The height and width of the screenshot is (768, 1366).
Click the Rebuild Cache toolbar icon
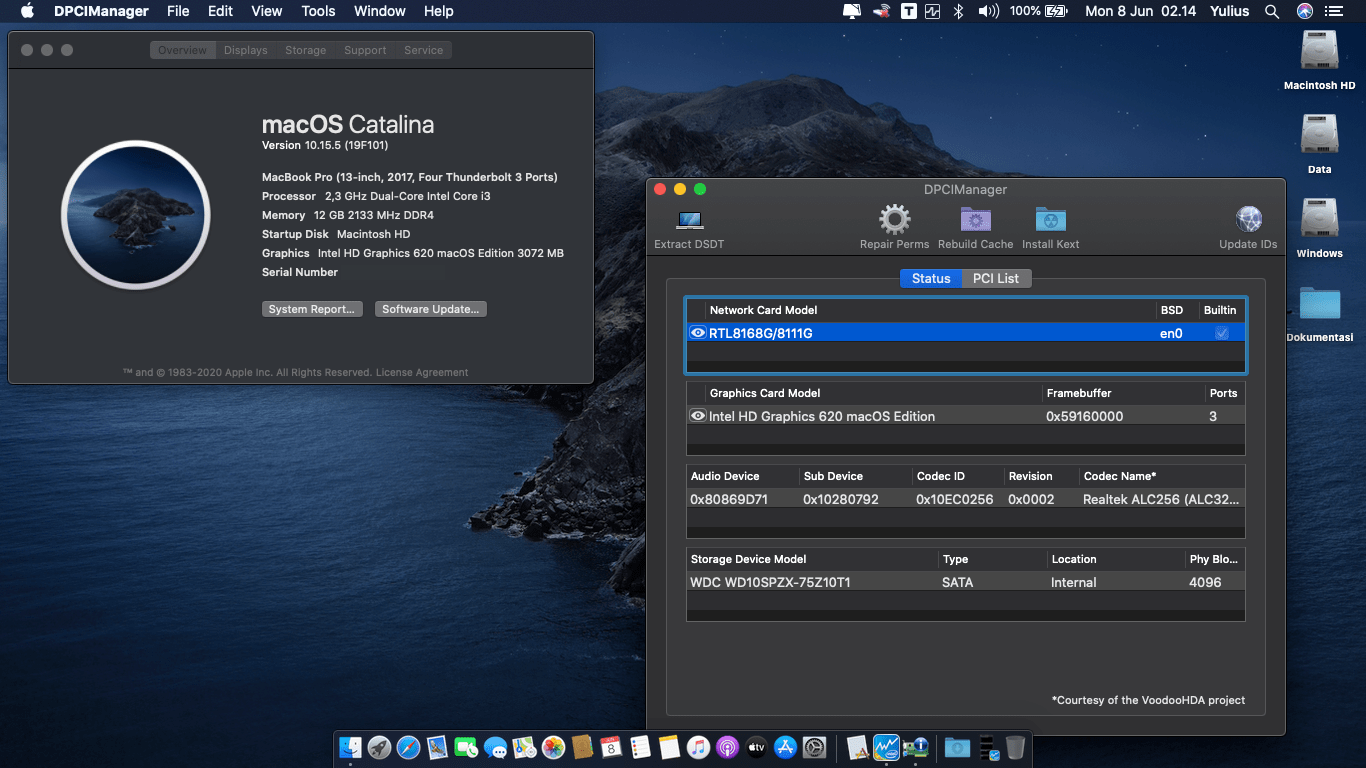[x=975, y=220]
